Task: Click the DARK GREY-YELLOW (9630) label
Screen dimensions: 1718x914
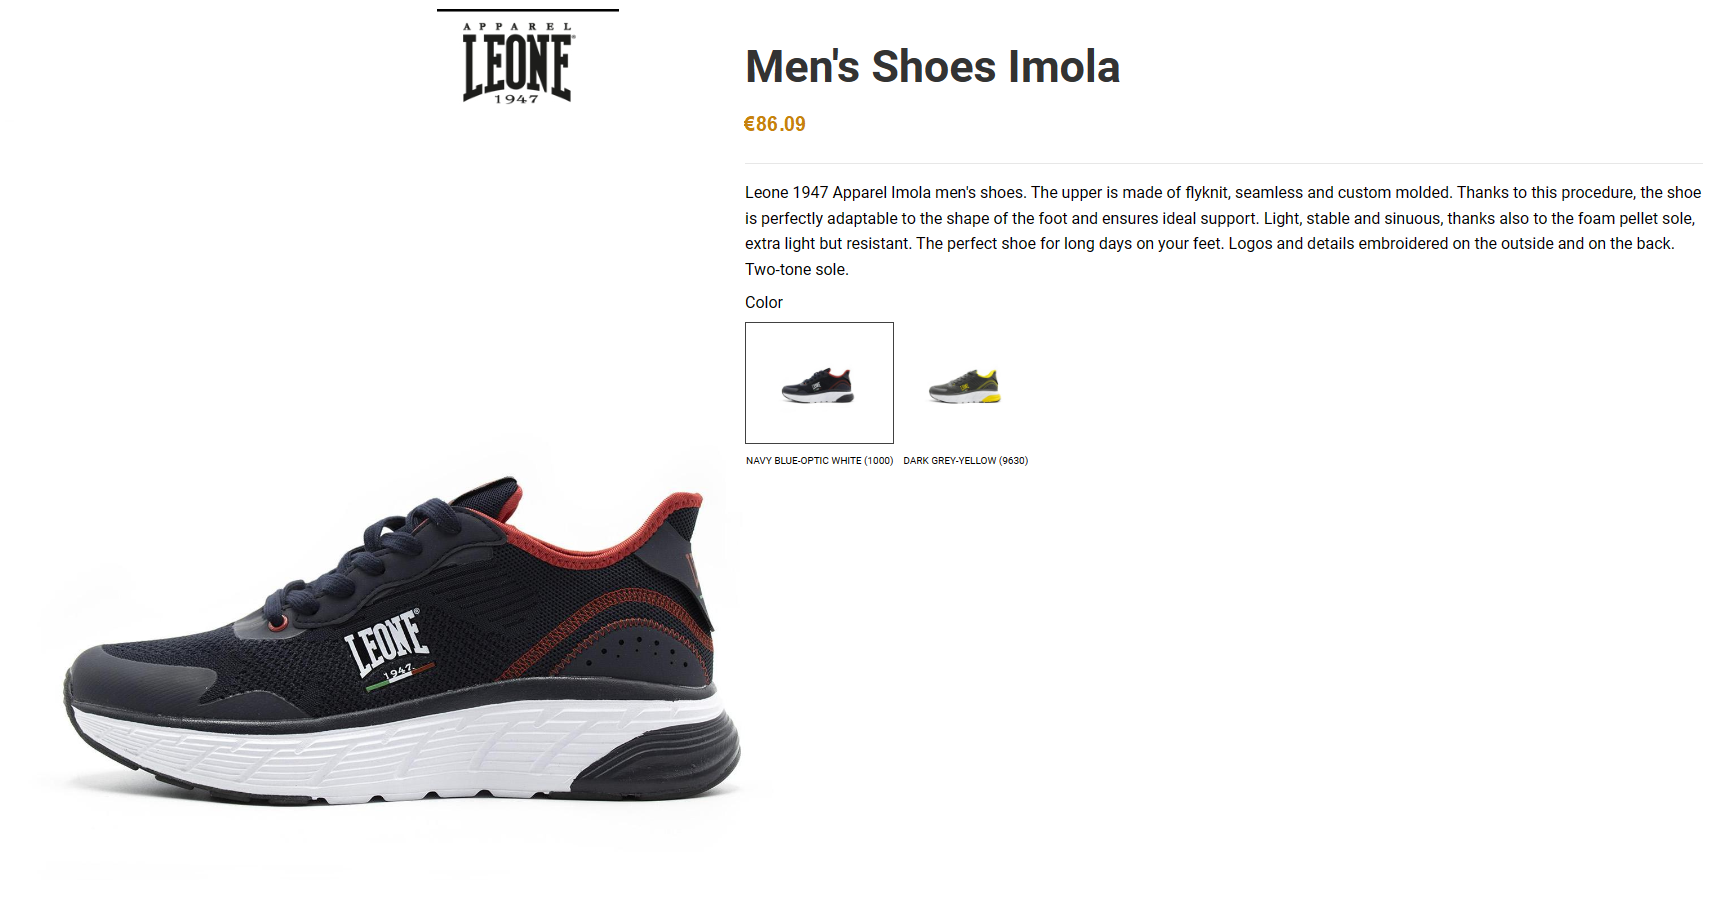Action: 965,461
